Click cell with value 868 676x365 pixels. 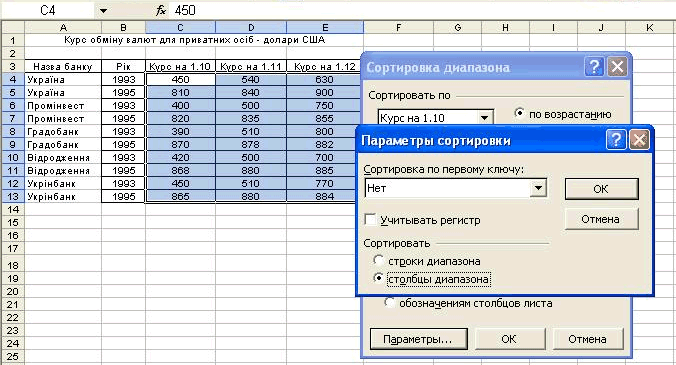180,171
